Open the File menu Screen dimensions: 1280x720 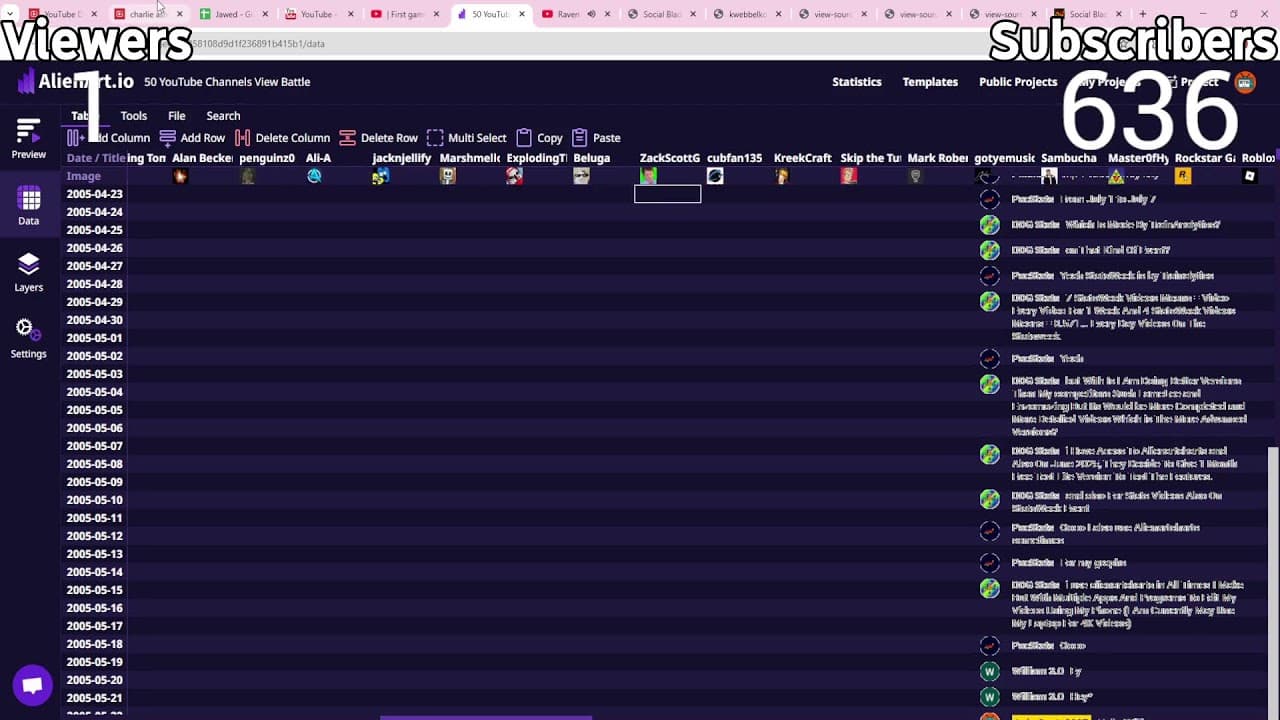[x=177, y=116]
